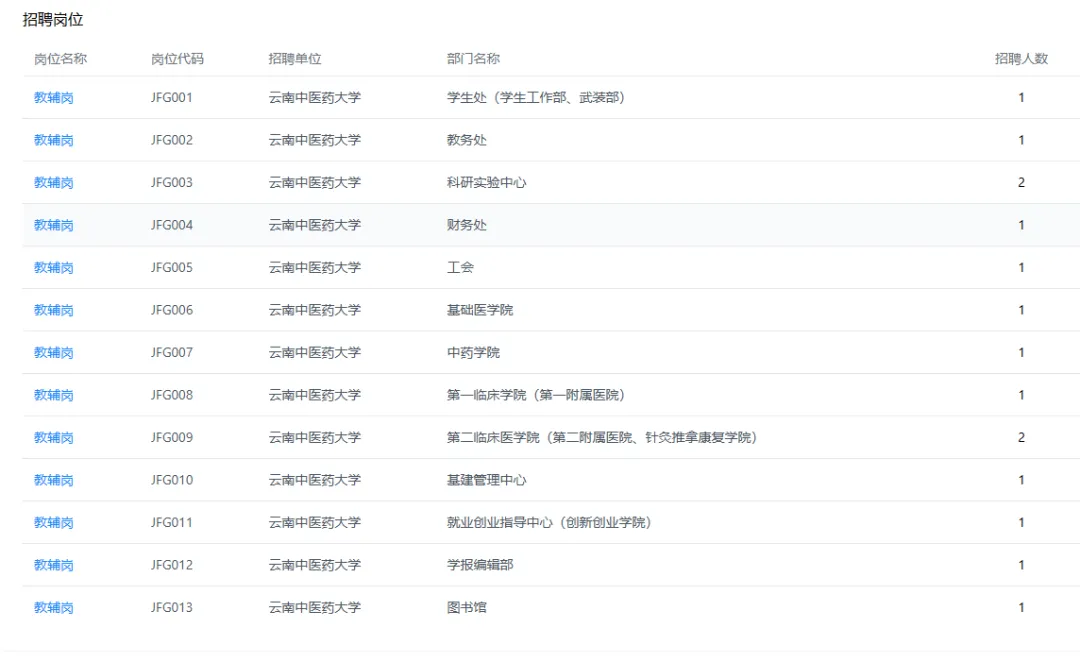
Task: Click the 部门名称 column header
Action: [473, 59]
